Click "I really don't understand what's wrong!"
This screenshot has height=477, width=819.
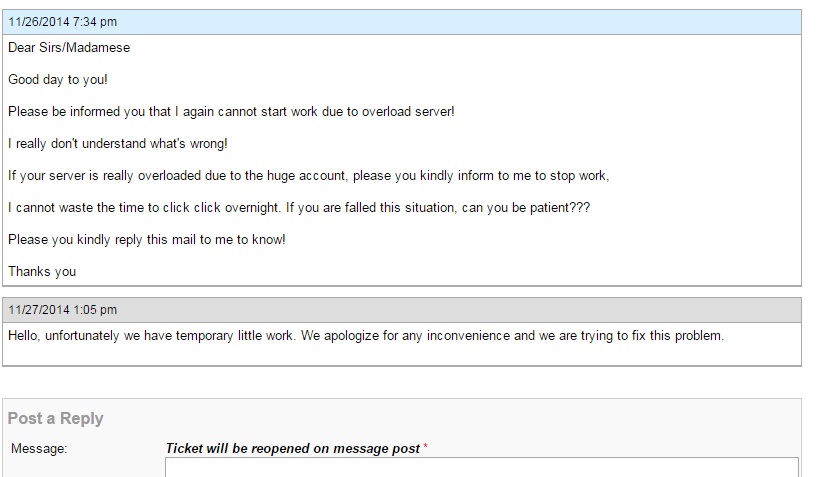118,144
